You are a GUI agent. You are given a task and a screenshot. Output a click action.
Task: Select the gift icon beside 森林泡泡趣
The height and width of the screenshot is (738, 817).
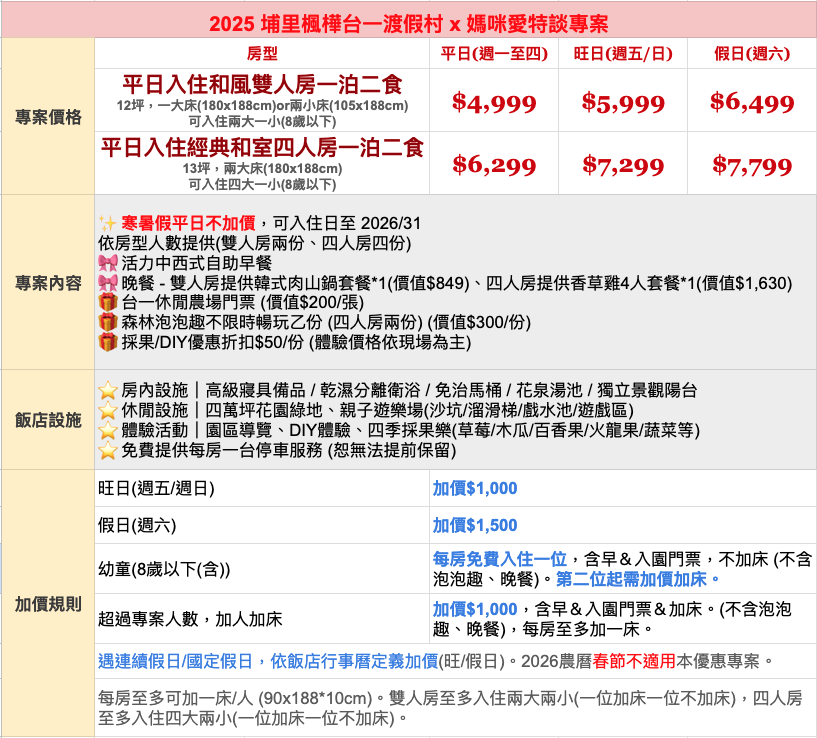(108, 323)
